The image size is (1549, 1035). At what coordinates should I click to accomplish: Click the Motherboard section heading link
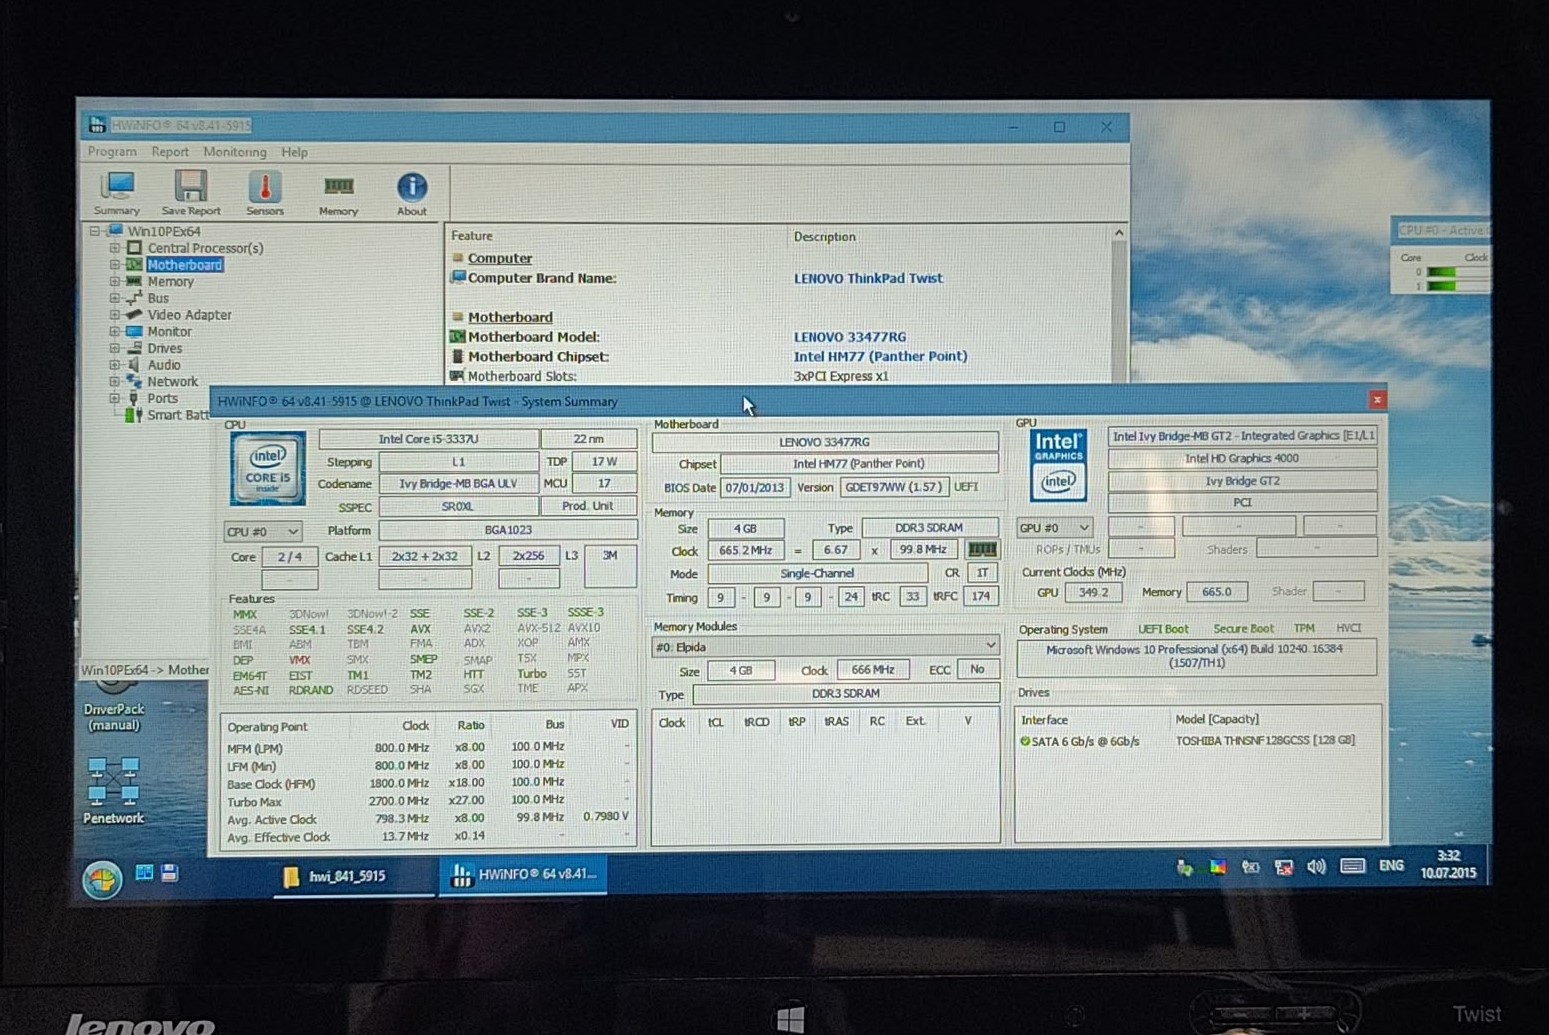click(510, 317)
